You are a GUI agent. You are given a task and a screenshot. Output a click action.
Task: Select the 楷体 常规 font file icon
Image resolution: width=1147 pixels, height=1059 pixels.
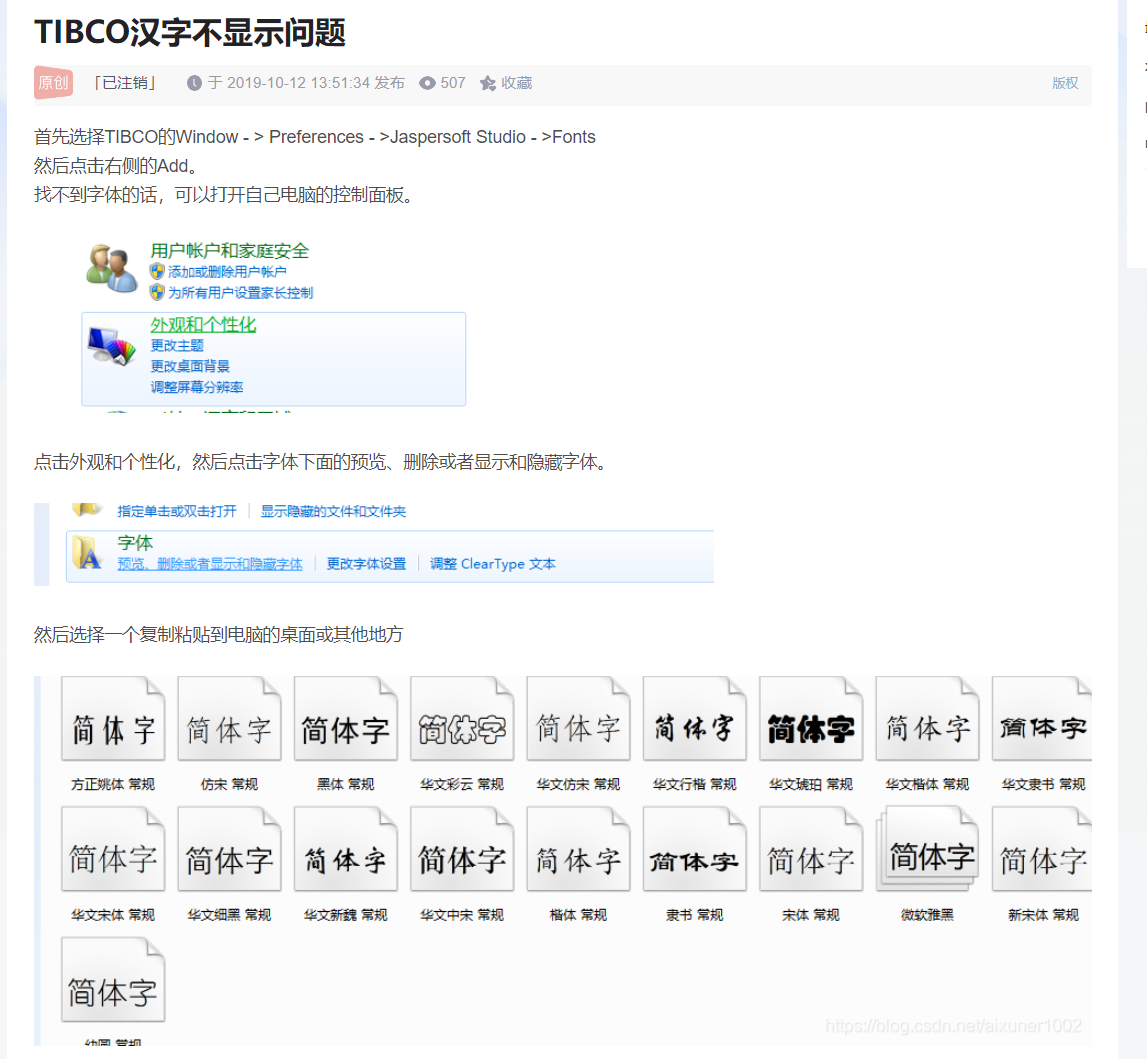pyautogui.click(x=579, y=849)
